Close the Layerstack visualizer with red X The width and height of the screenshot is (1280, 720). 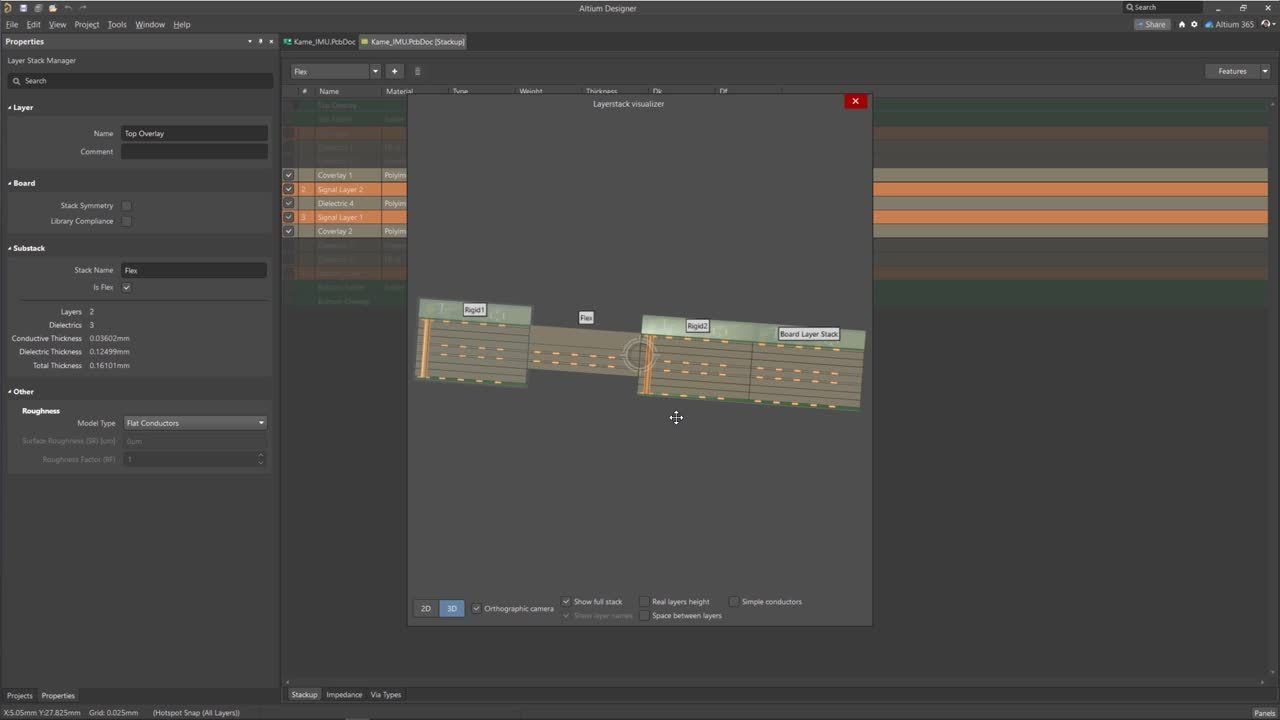855,101
